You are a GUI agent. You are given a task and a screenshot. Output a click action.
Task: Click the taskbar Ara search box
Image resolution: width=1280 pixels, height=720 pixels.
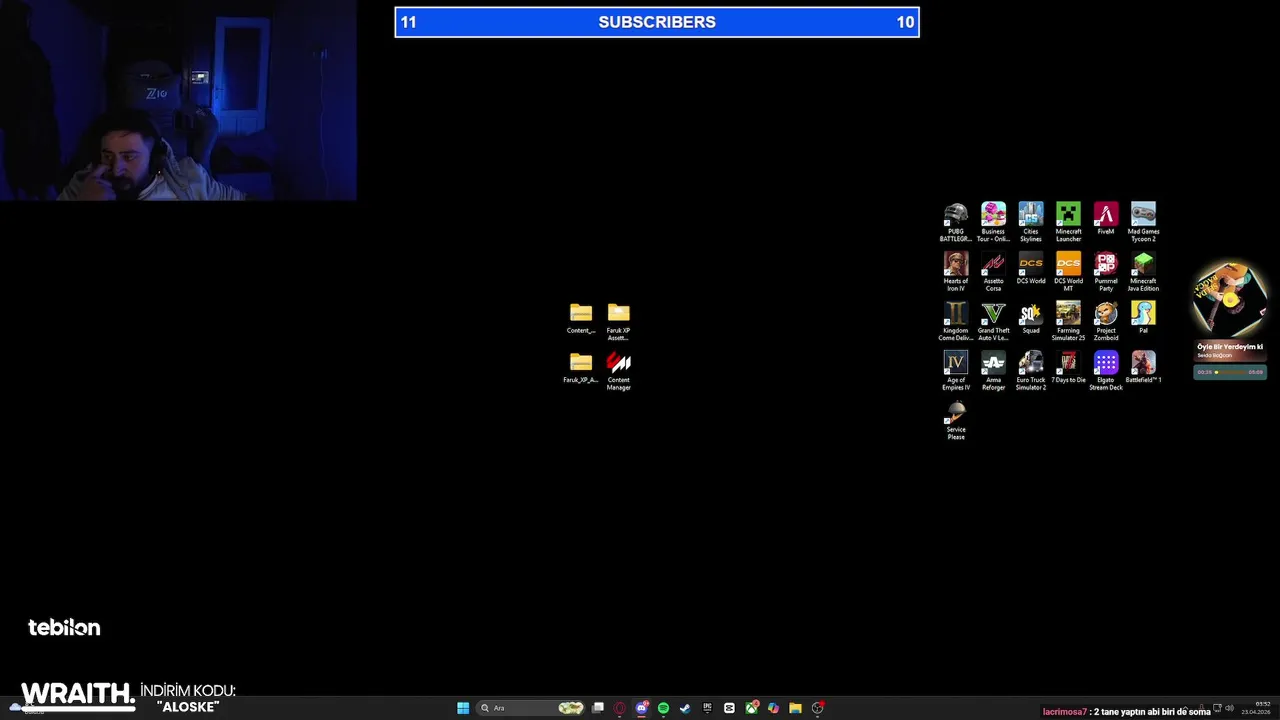(531, 708)
